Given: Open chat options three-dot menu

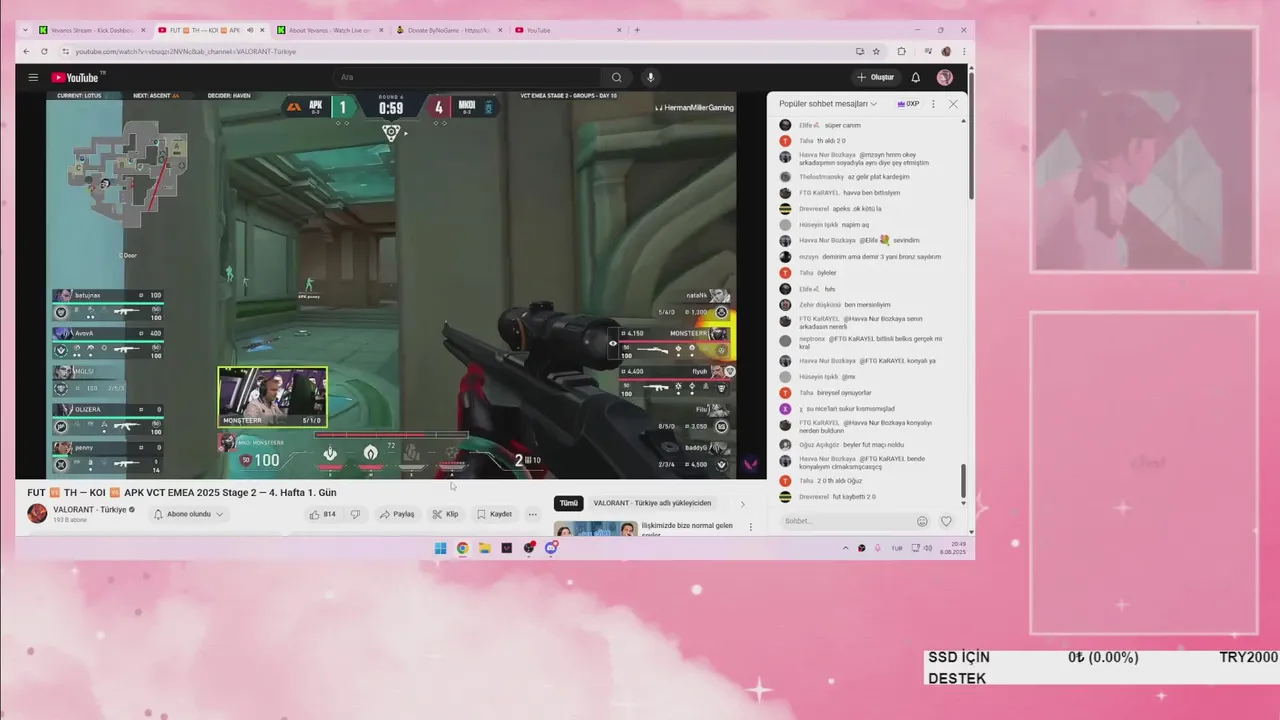Looking at the screenshot, I should pos(933,104).
